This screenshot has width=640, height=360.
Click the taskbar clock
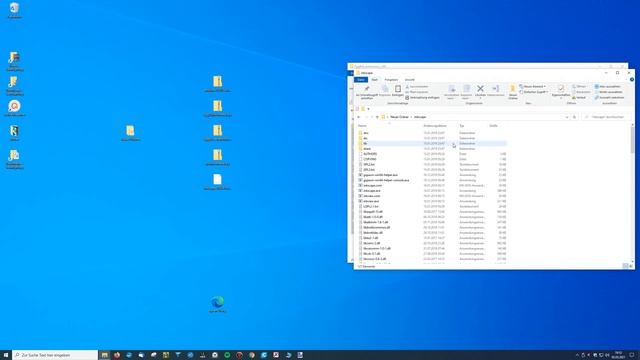click(x=618, y=355)
